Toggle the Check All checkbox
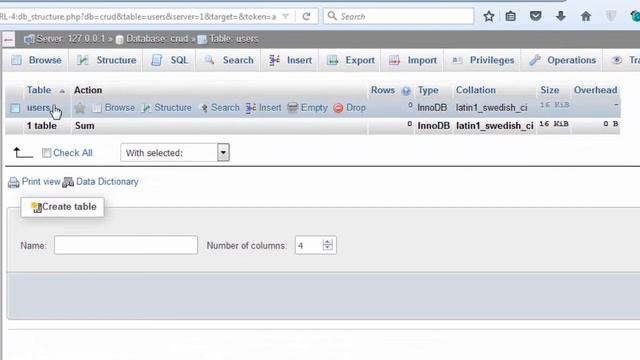 click(47, 153)
